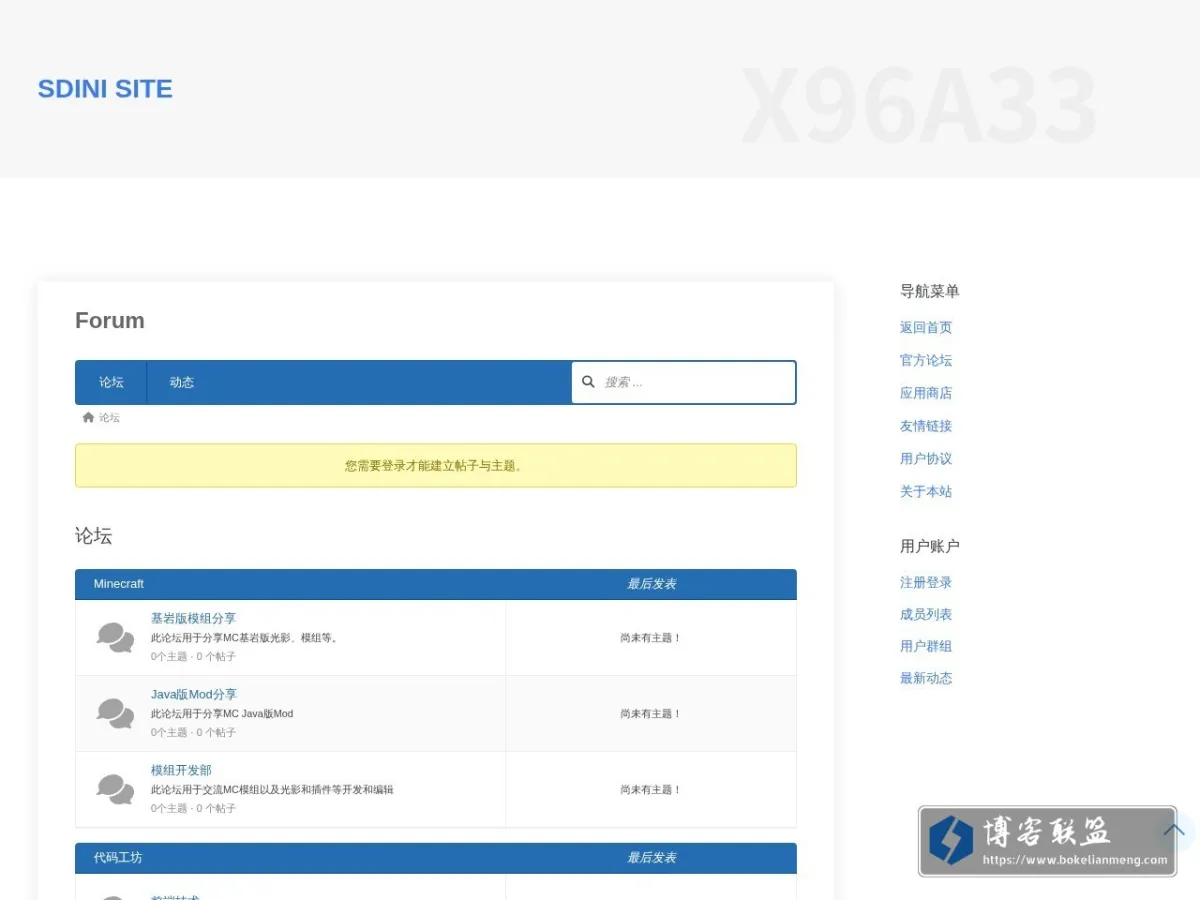Click the home icon in breadcrumb
Screen dimensions: 1200x900
(x=88, y=417)
